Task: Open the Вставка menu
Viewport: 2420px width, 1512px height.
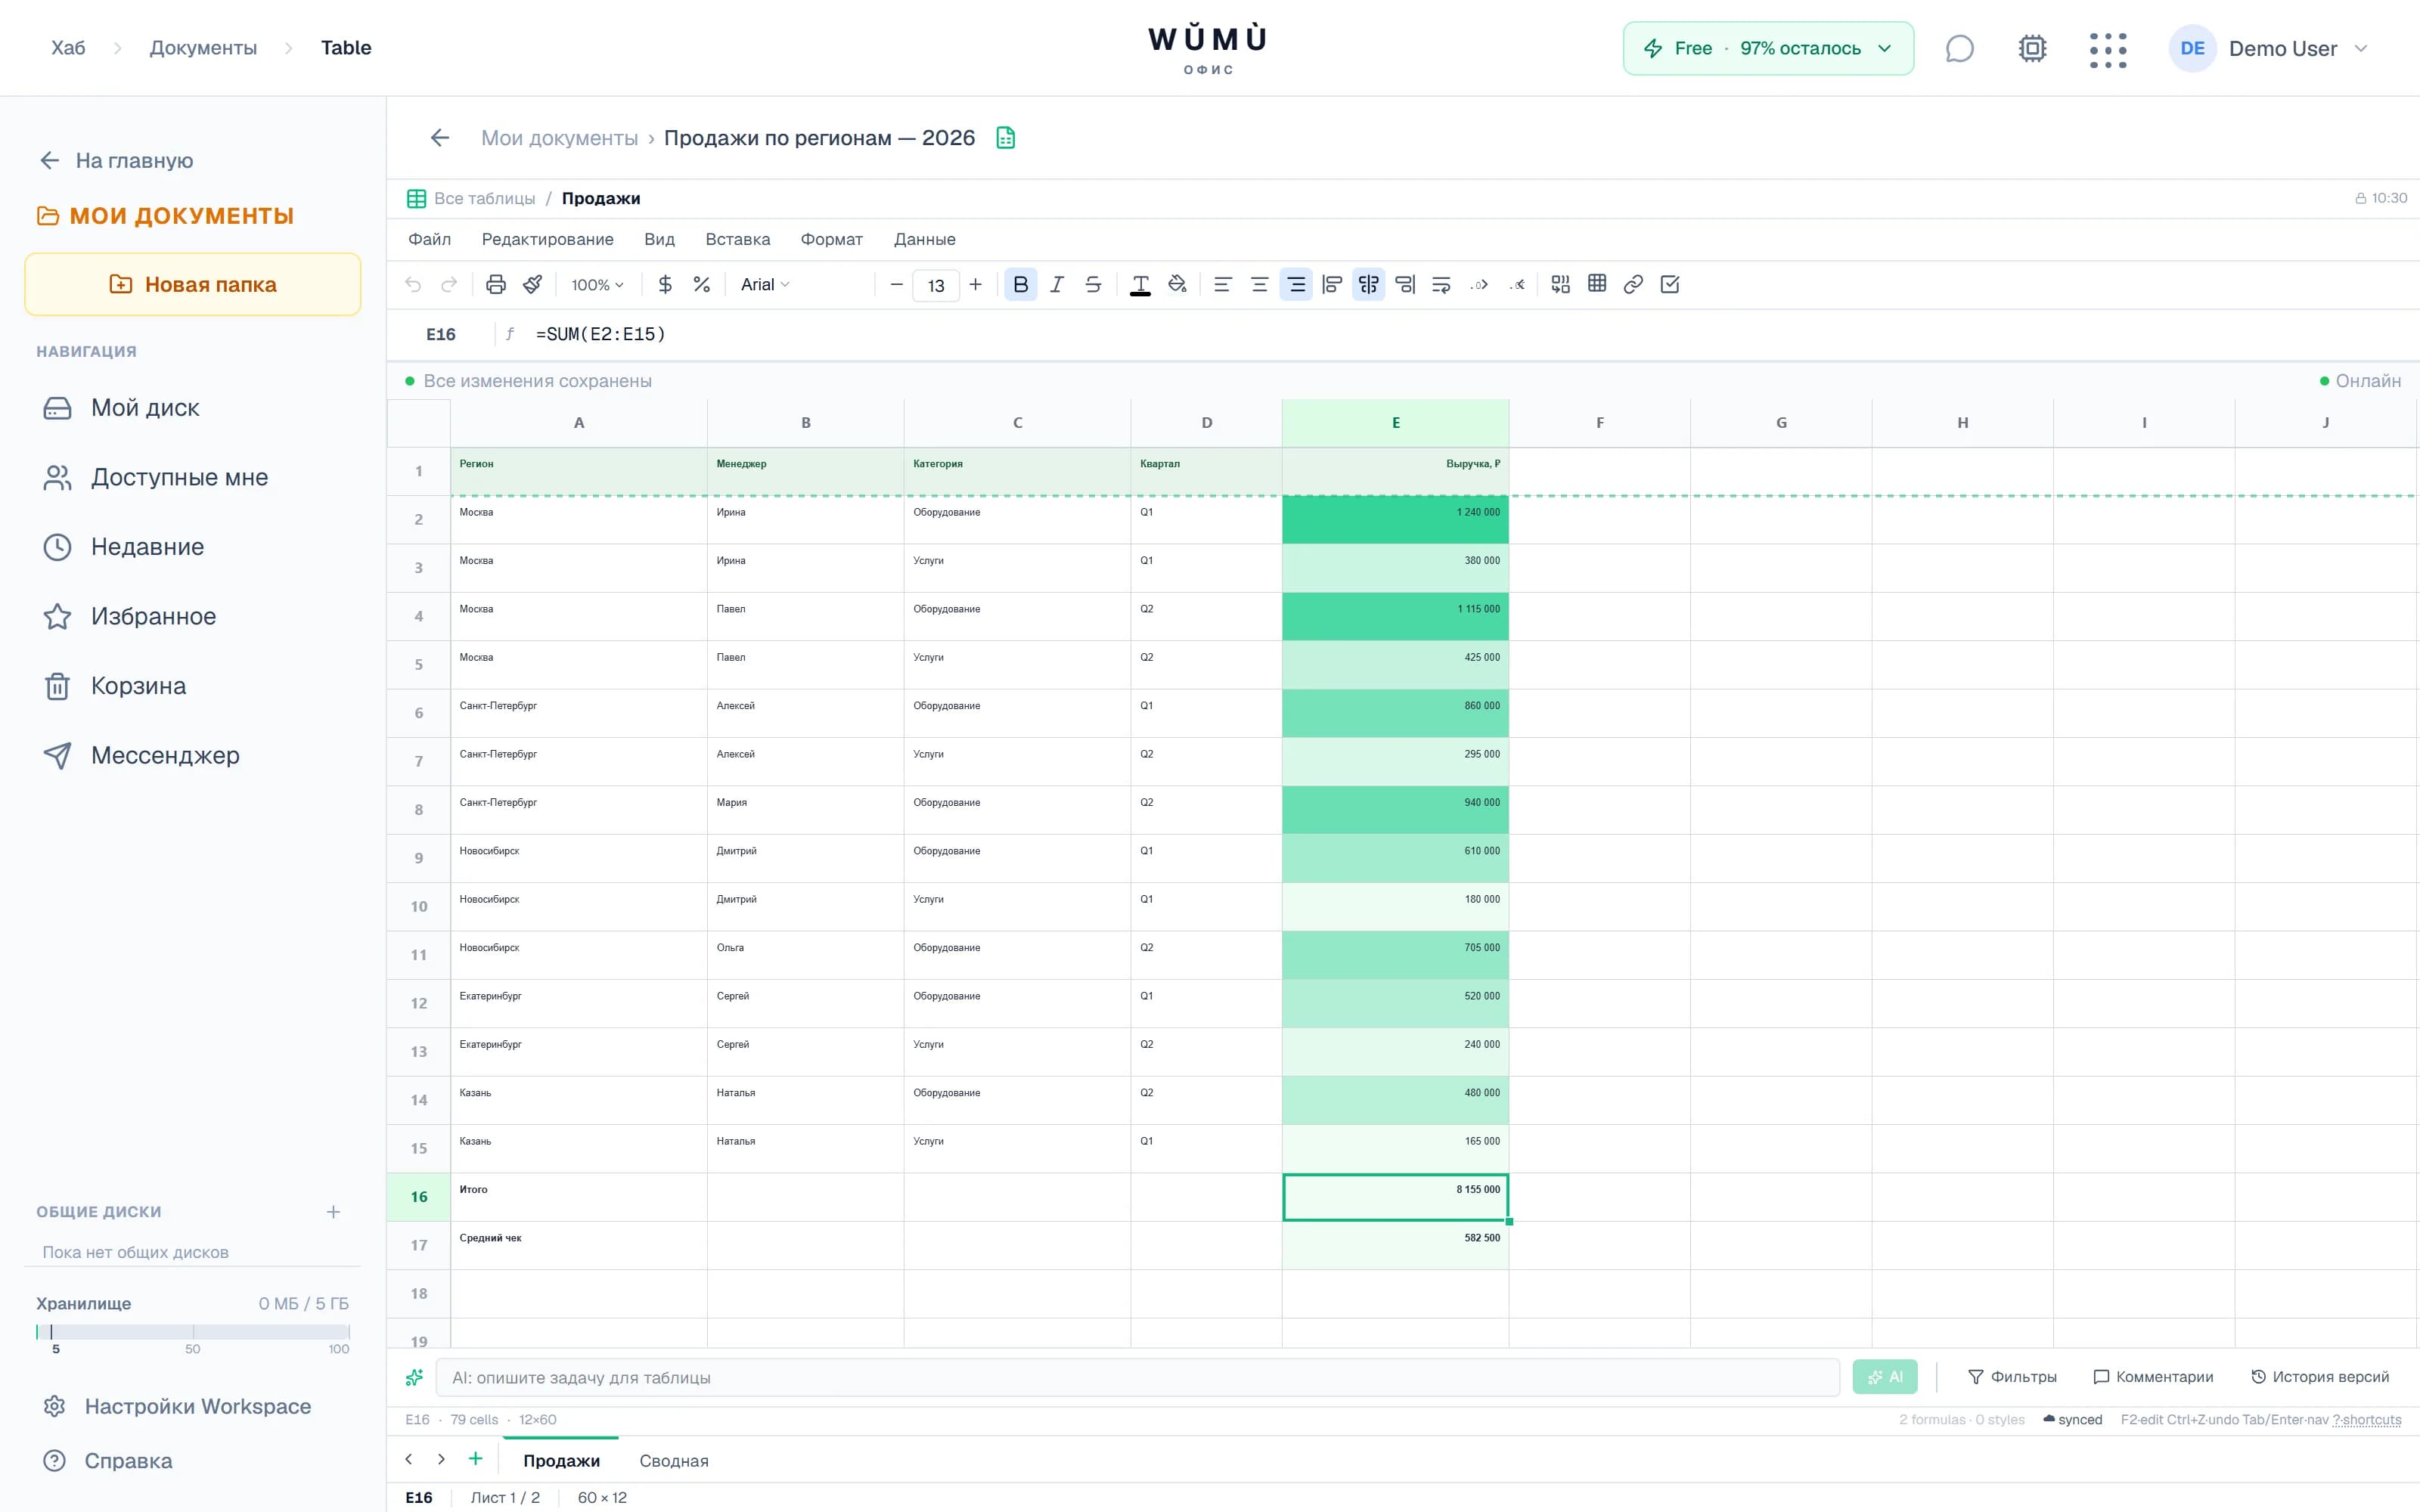Action: point(738,240)
